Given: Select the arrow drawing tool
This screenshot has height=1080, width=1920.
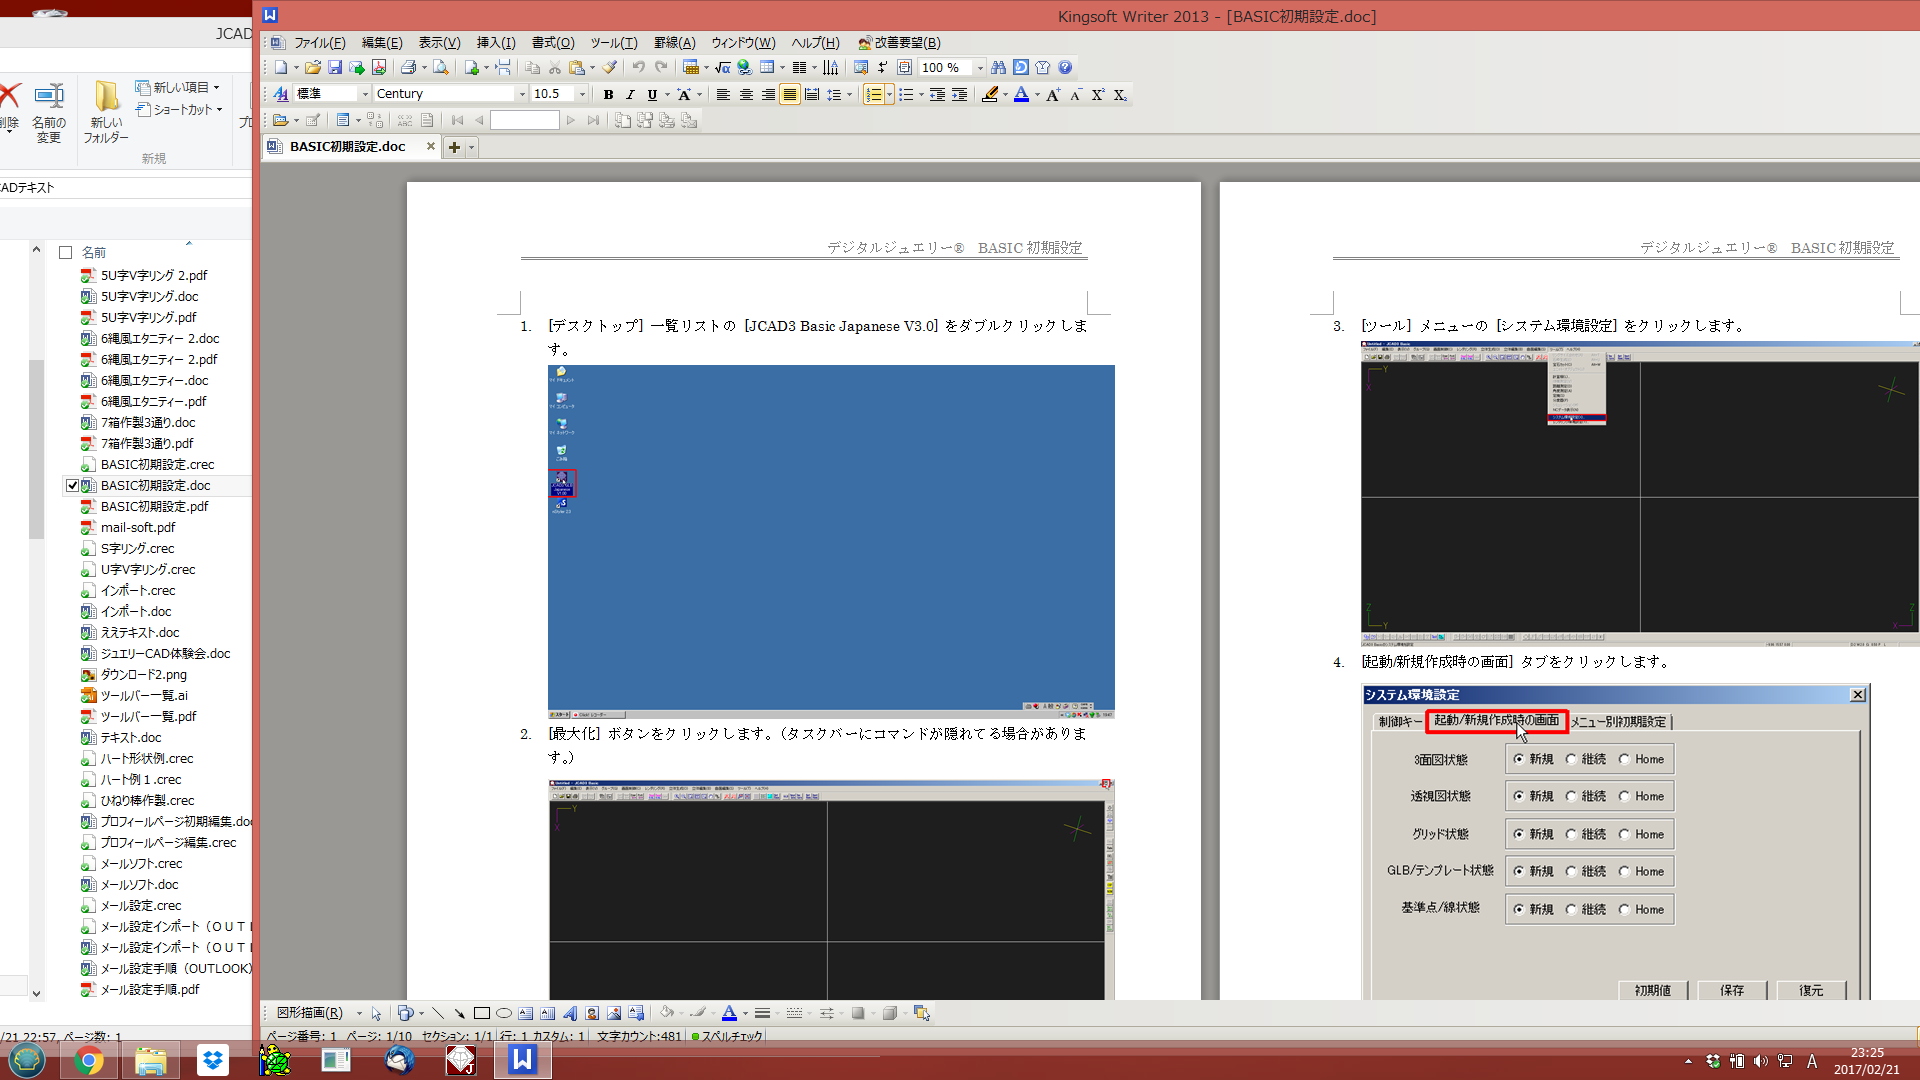Looking at the screenshot, I should [x=460, y=1013].
